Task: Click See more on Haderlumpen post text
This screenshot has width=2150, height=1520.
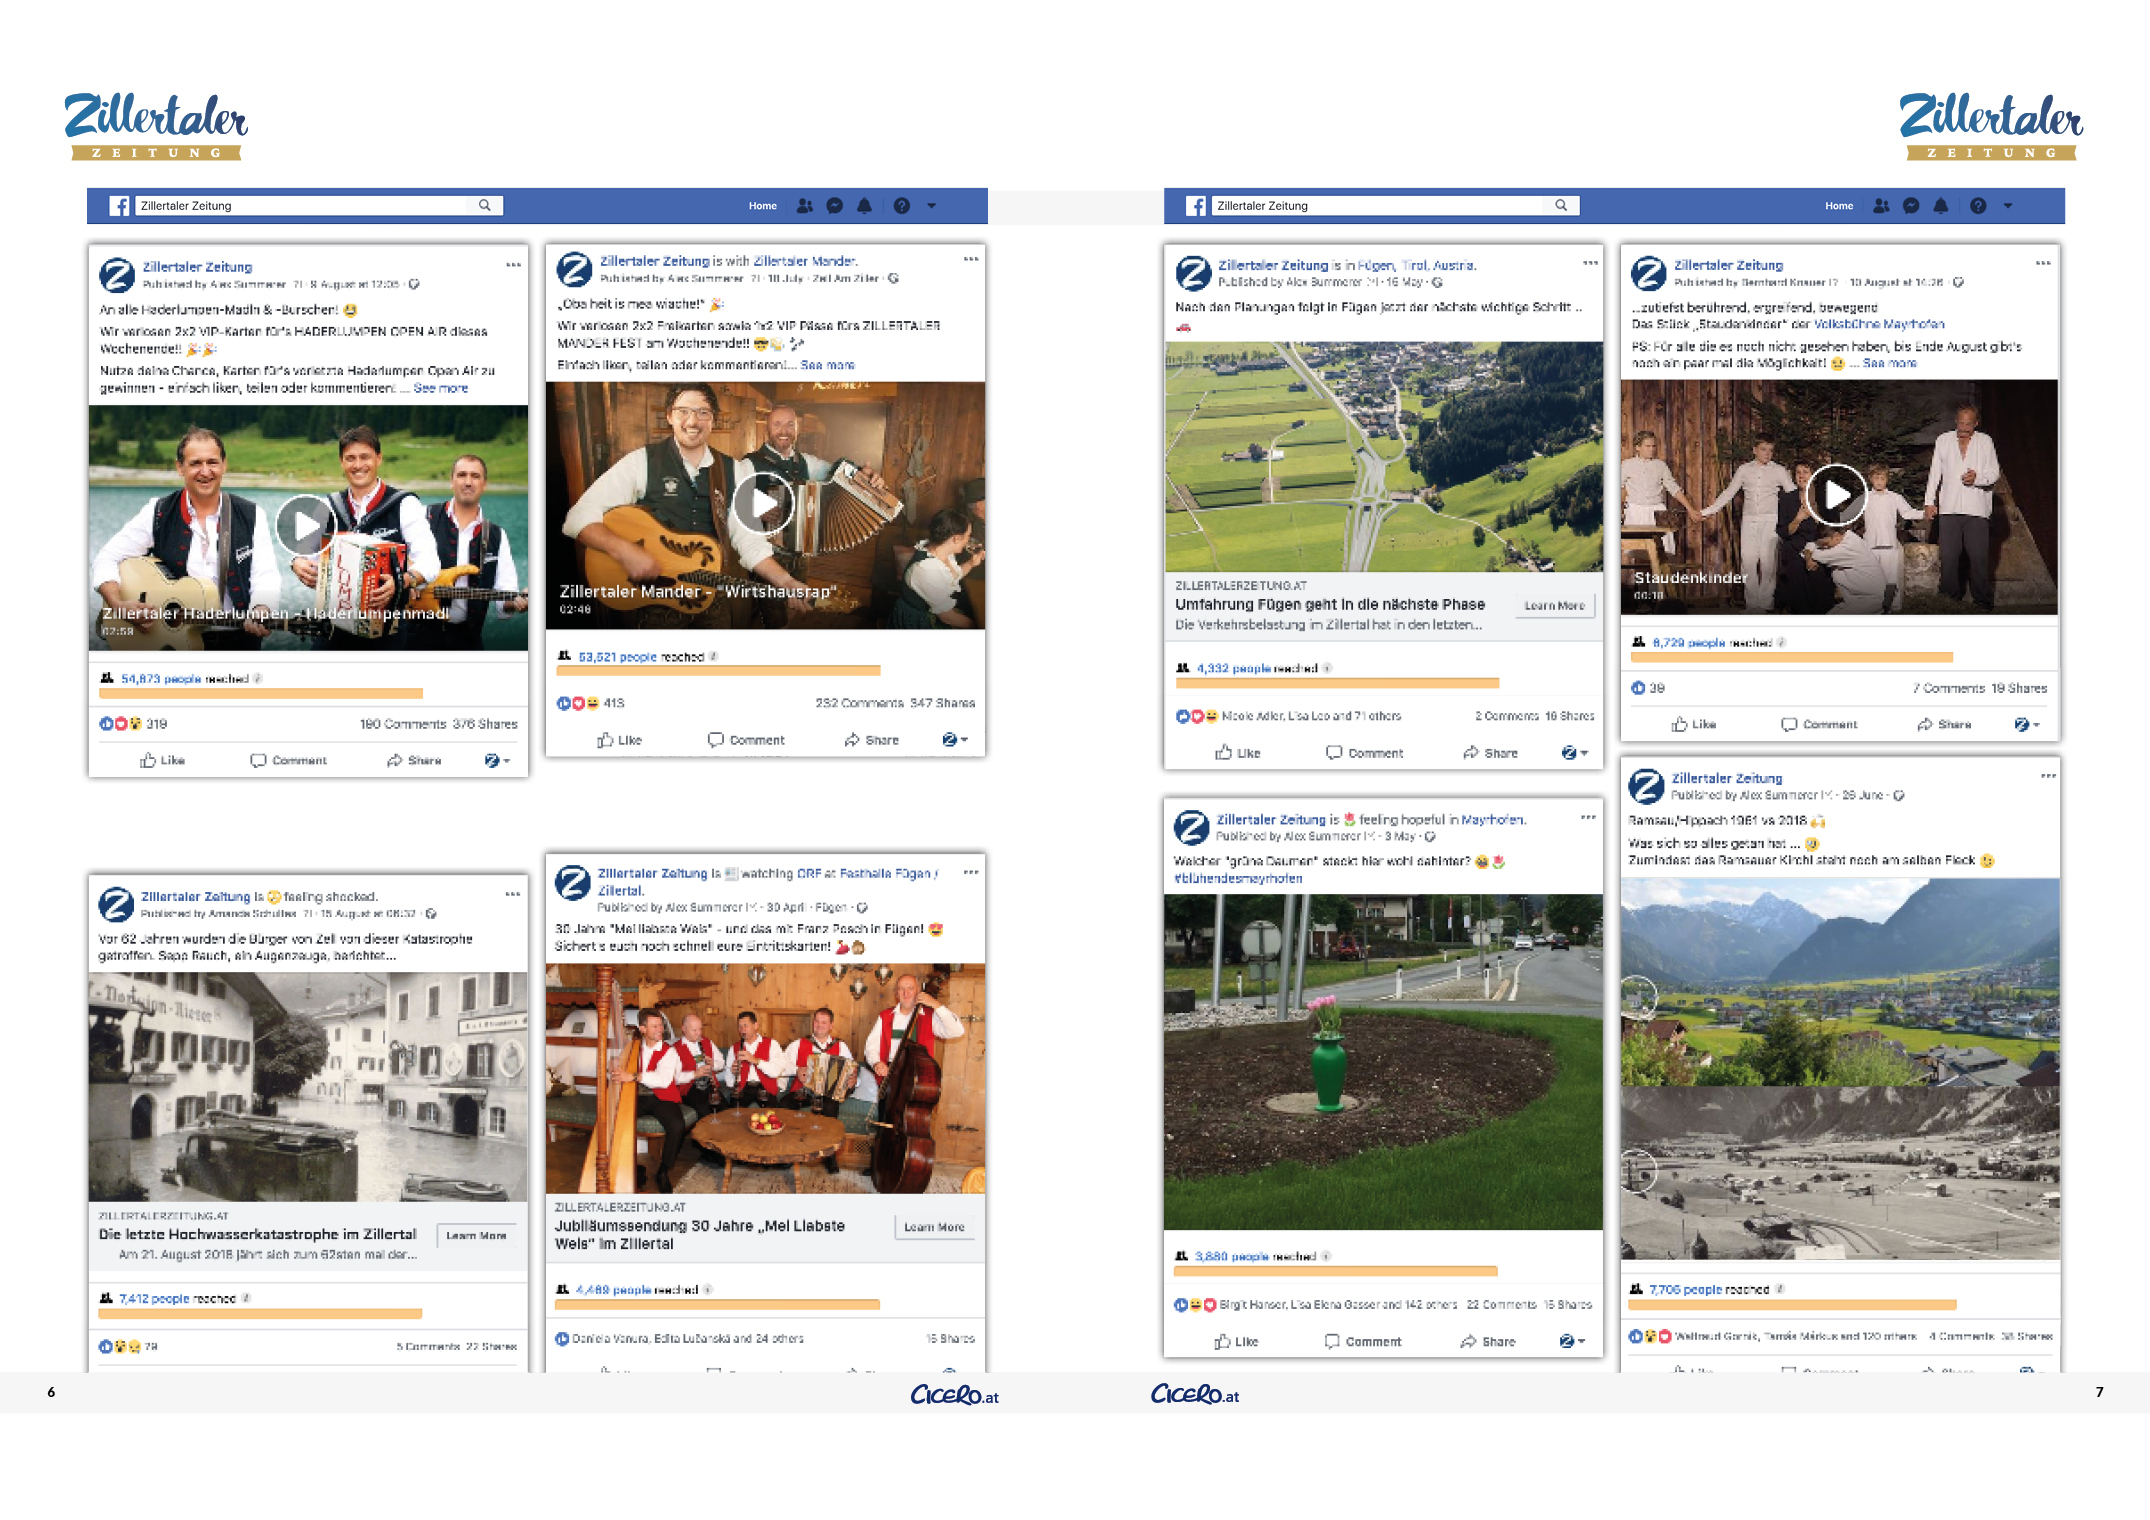Action: click(x=441, y=388)
